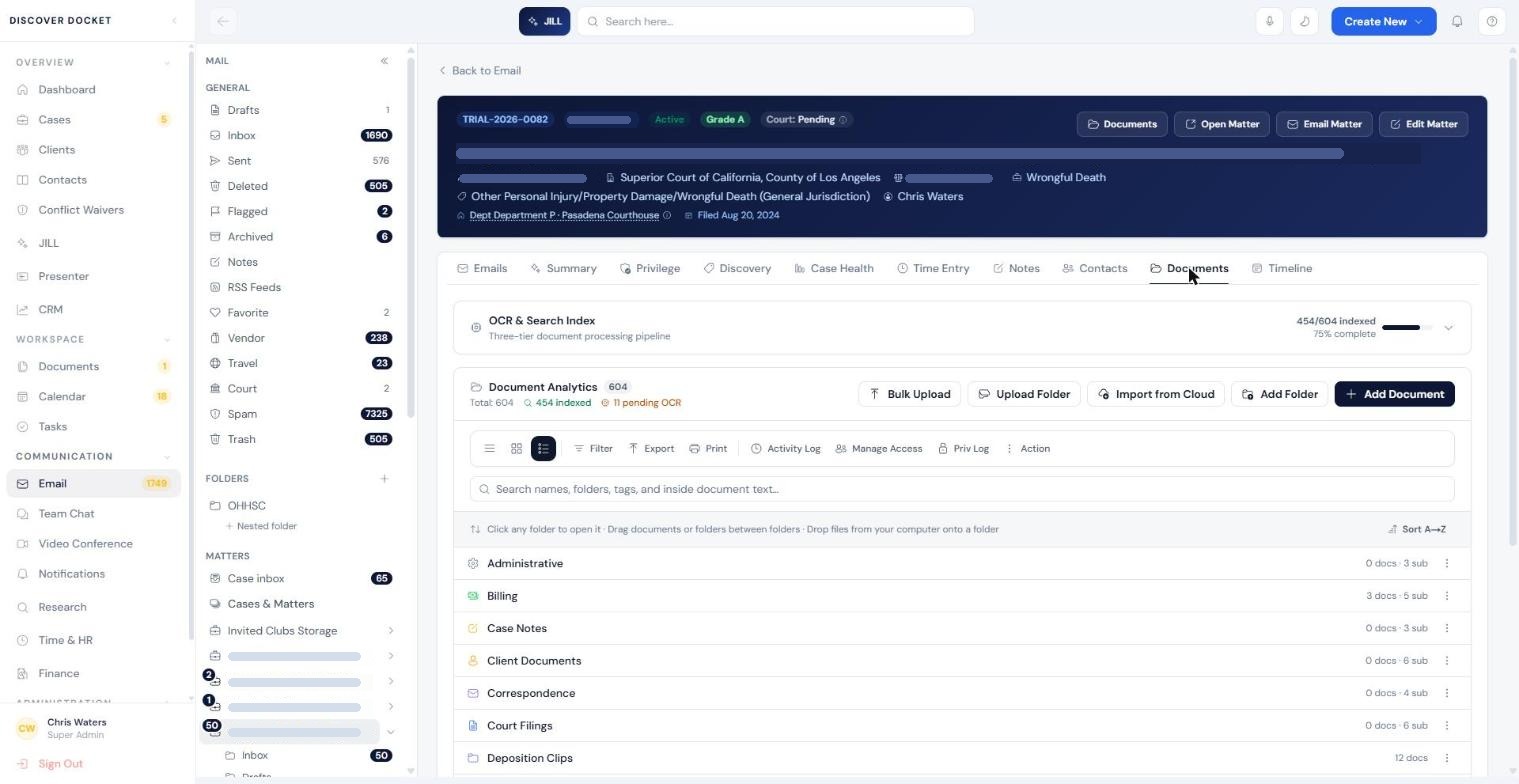The image size is (1519, 784).
Task: Open the Spam mail folder
Action: [x=300, y=414]
